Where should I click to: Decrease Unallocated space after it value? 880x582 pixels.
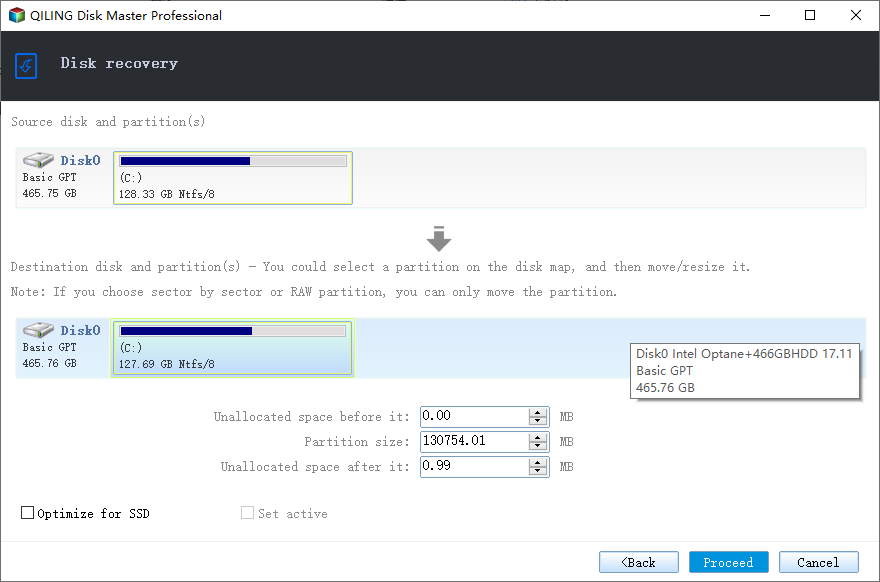click(x=538, y=471)
